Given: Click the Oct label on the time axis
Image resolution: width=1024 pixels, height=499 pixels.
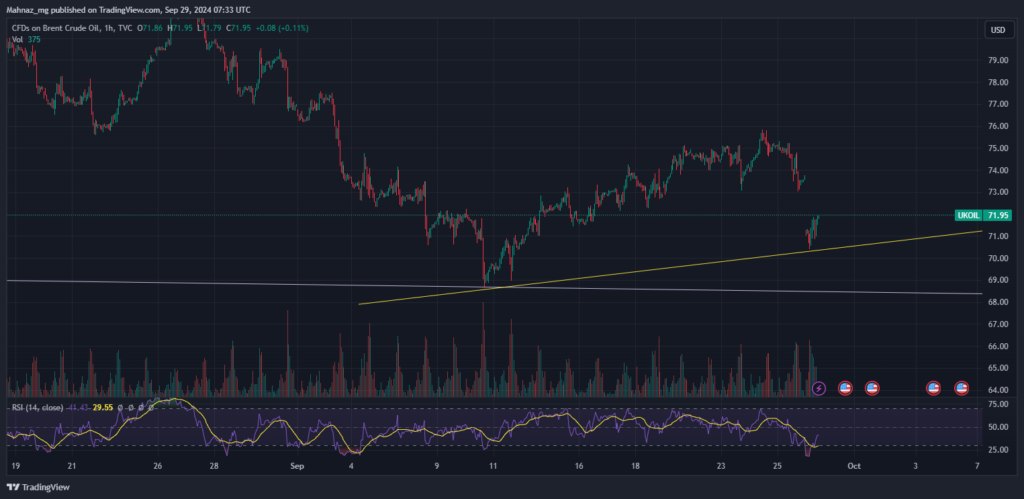Looking at the screenshot, I should 853,466.
